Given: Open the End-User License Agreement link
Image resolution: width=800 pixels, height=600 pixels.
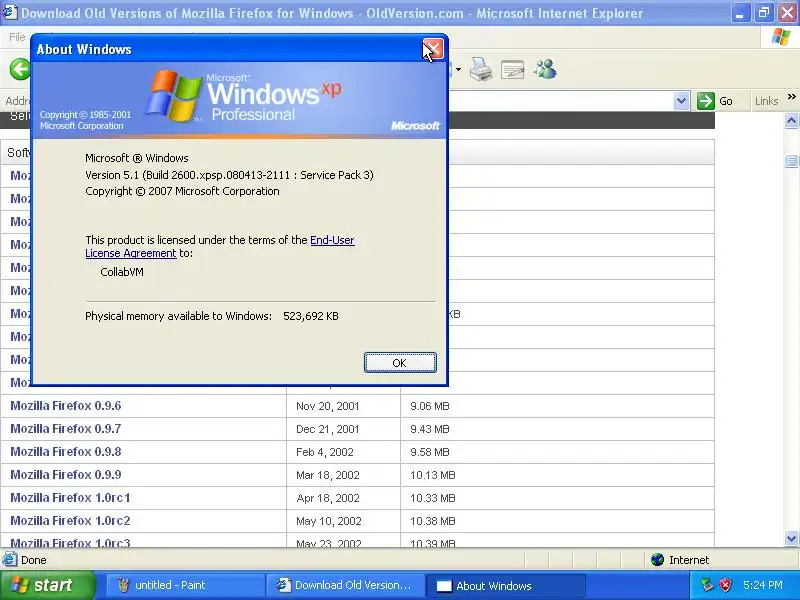Looking at the screenshot, I should pos(220,246).
